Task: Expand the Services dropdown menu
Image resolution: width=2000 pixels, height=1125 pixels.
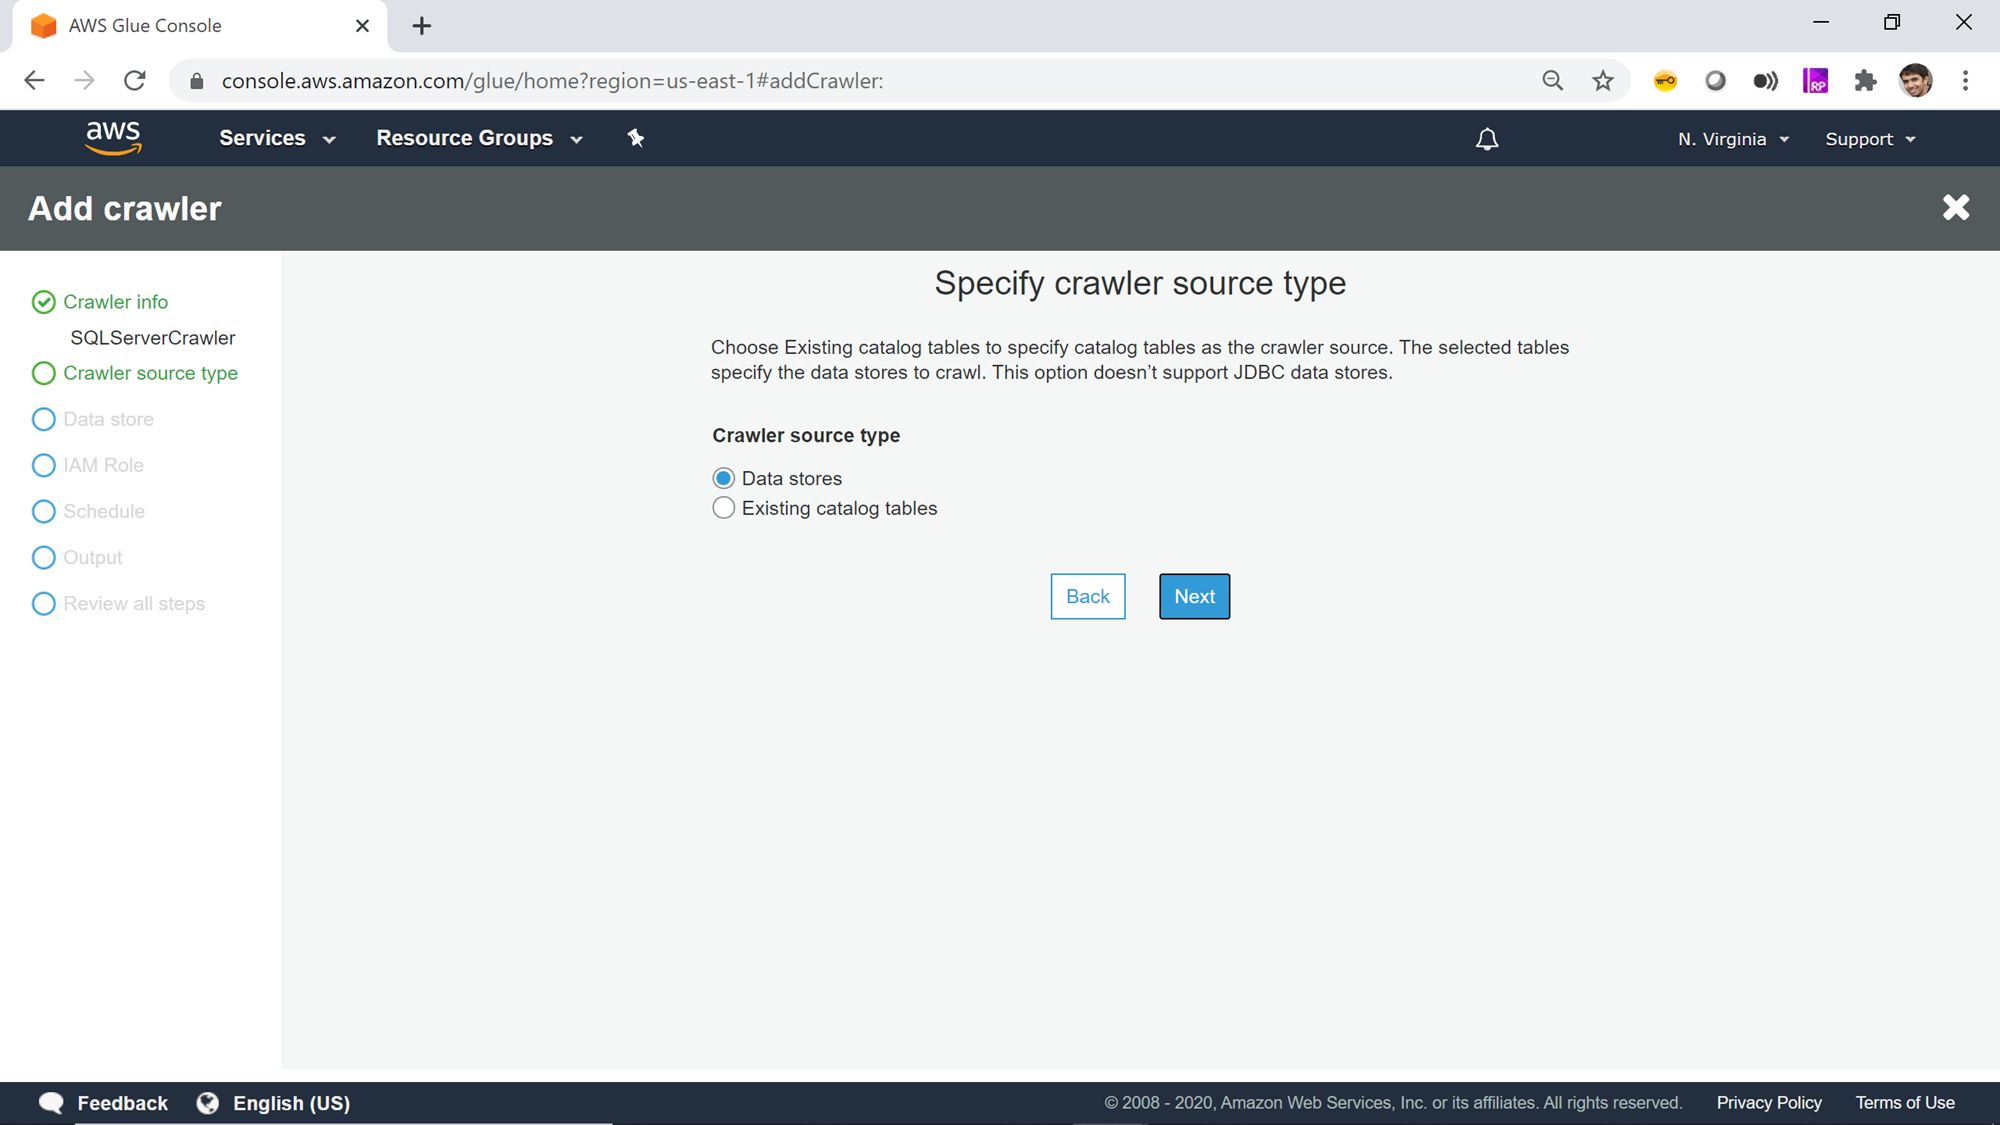Action: tap(277, 138)
